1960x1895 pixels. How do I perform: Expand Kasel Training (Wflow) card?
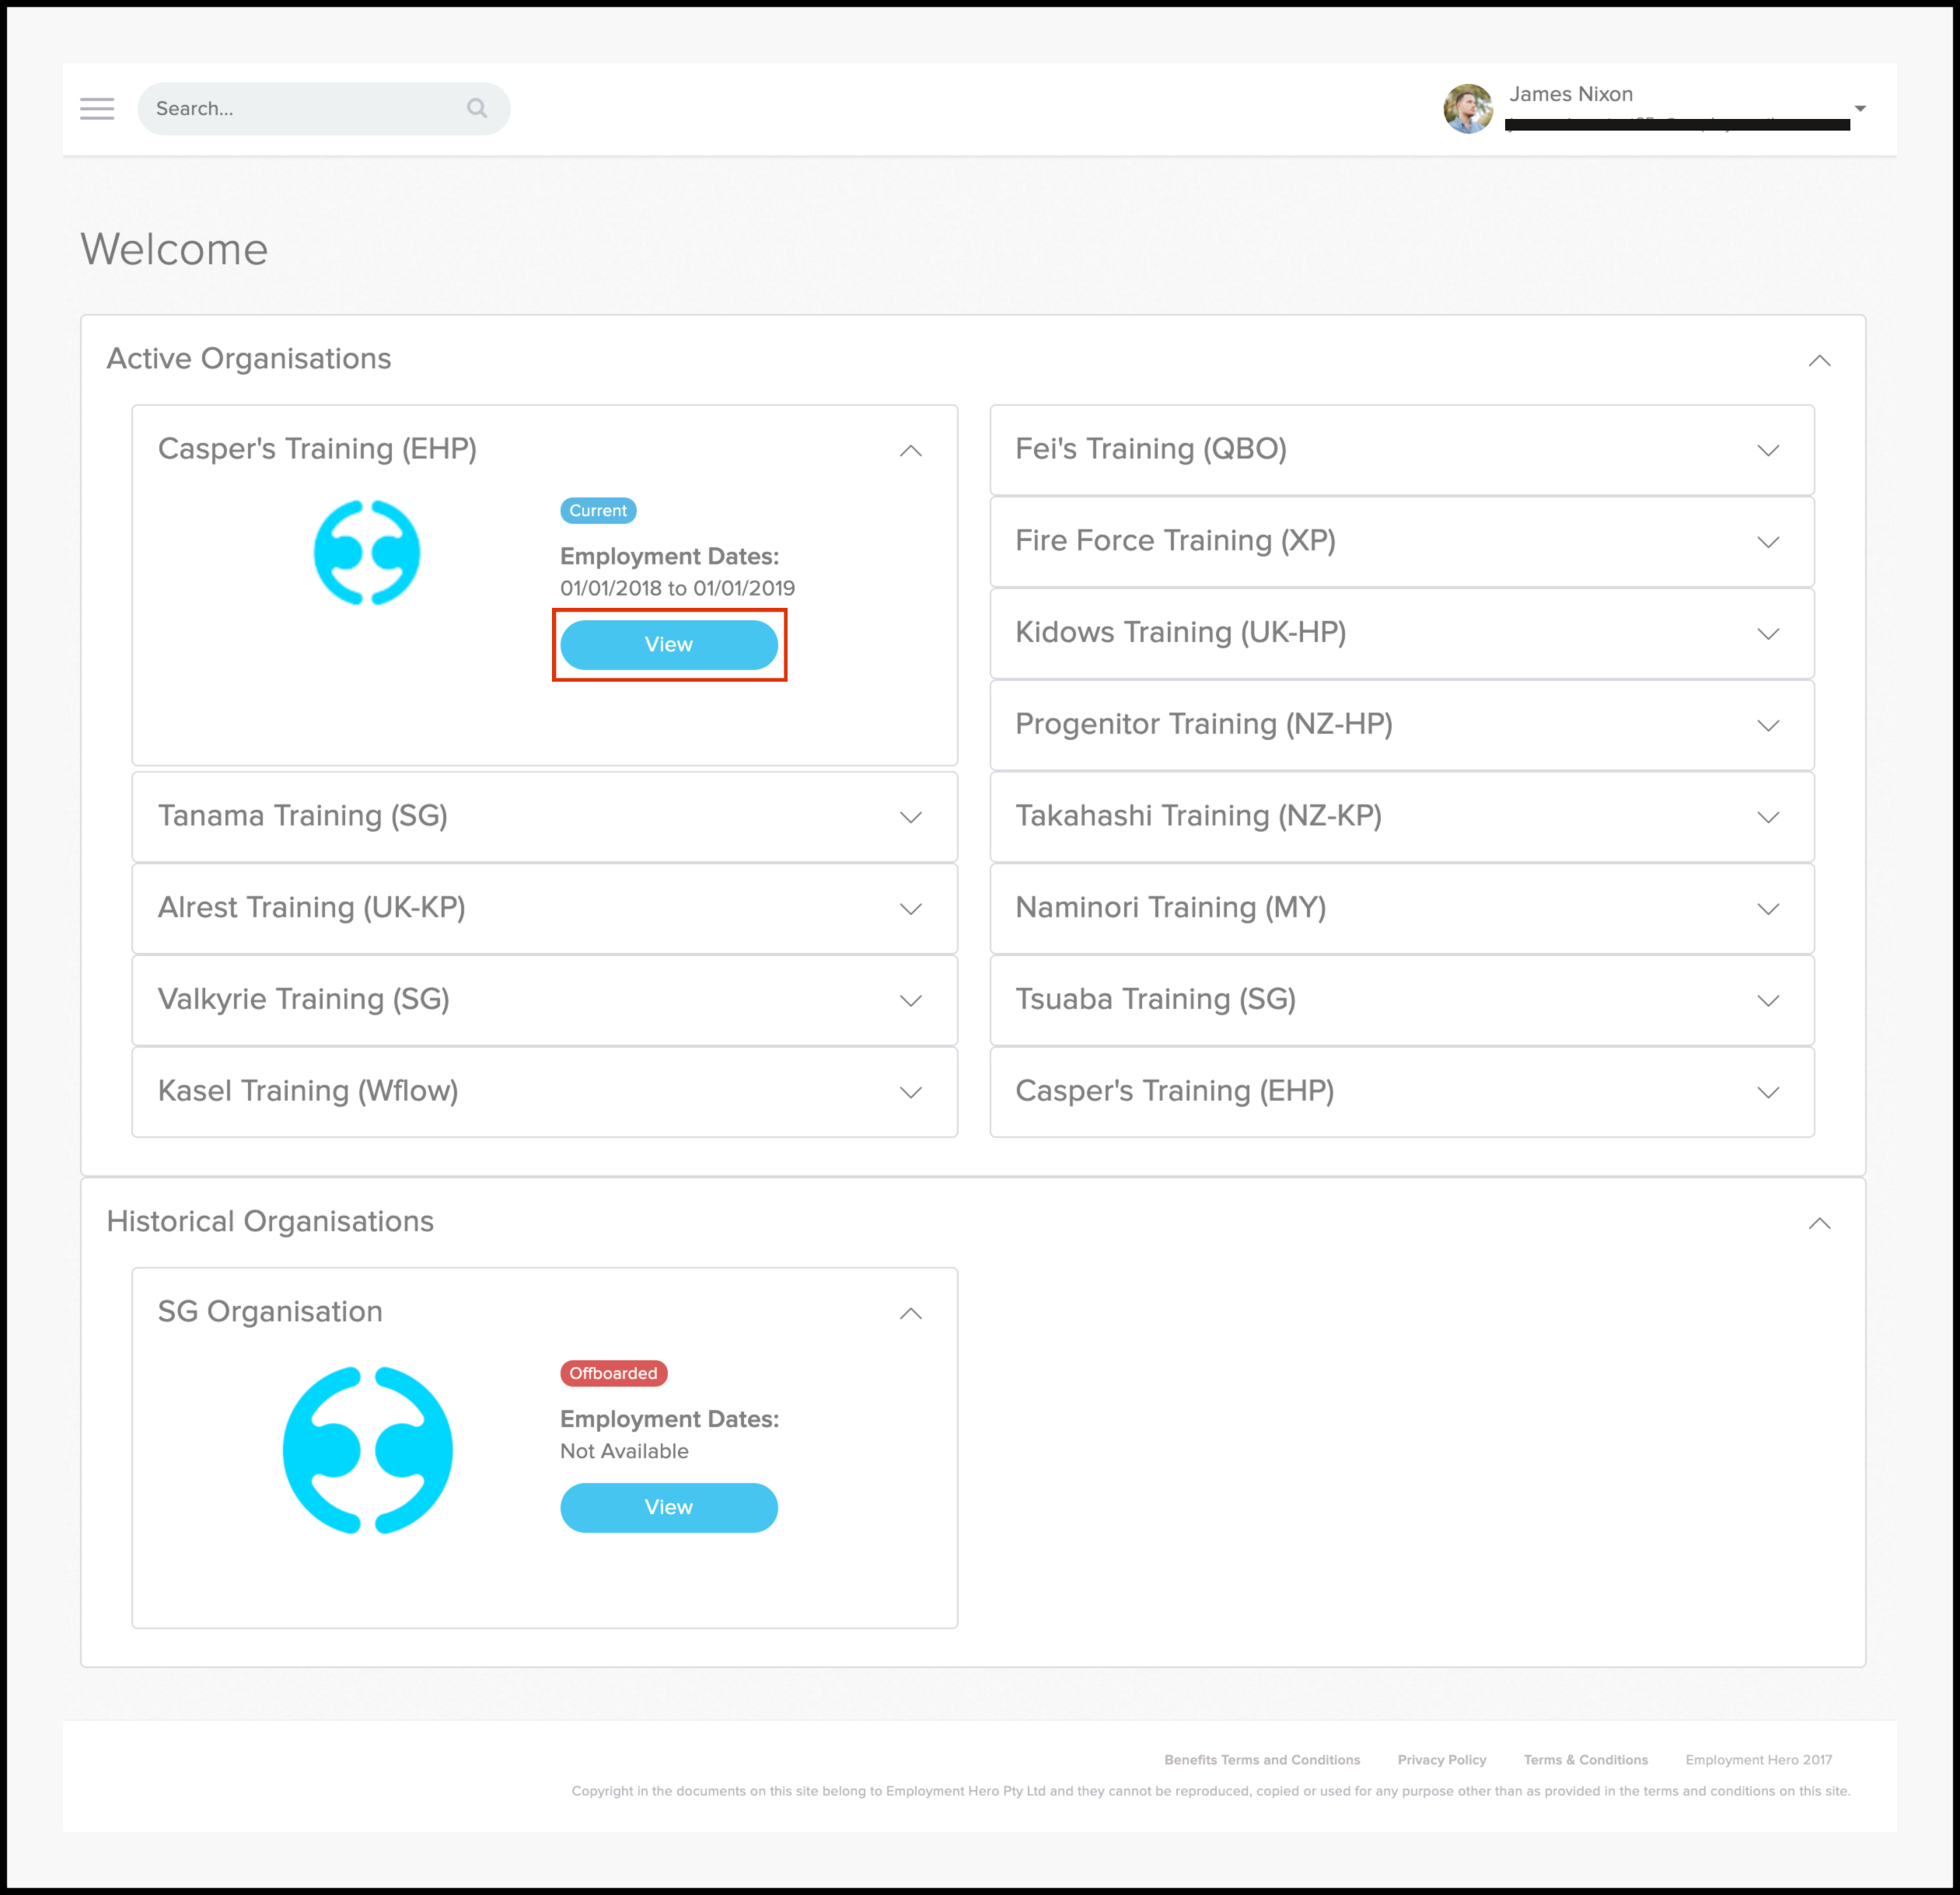910,1093
